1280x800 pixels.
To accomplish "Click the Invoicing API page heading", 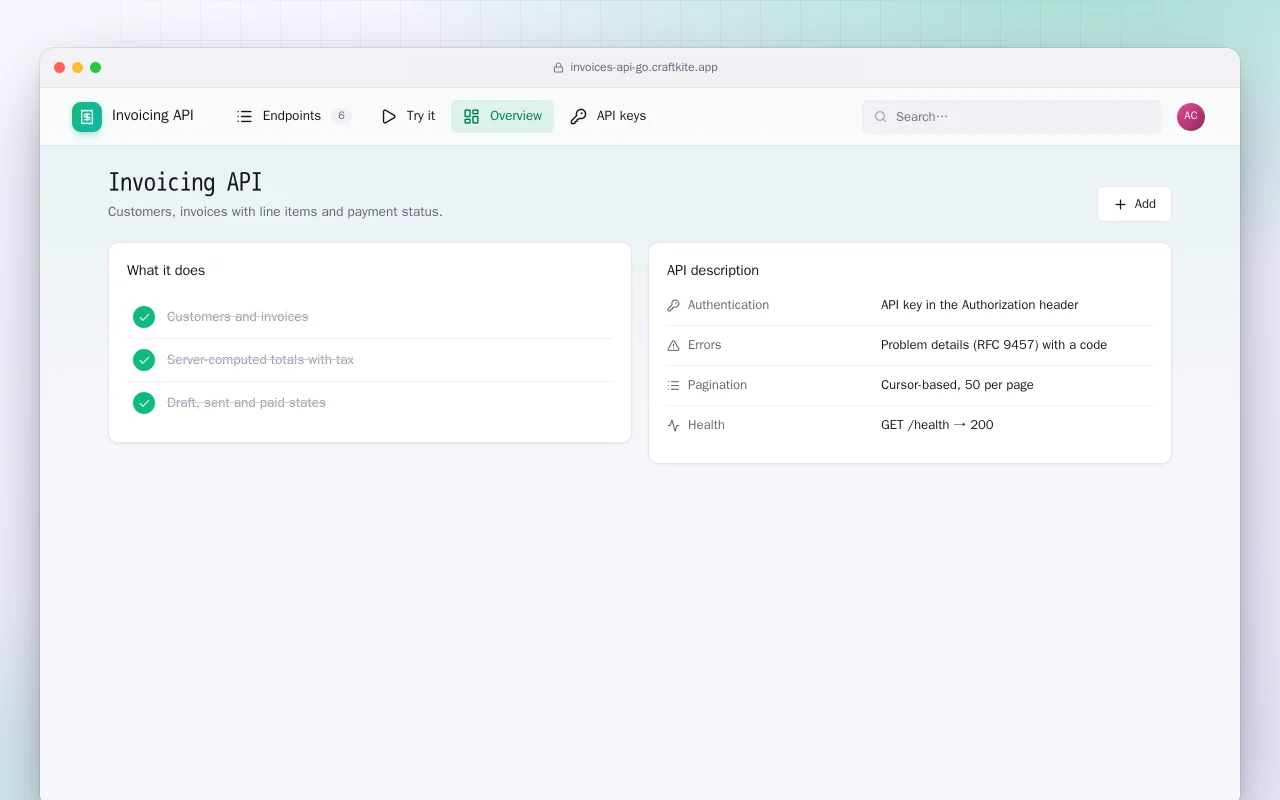I will [x=185, y=182].
